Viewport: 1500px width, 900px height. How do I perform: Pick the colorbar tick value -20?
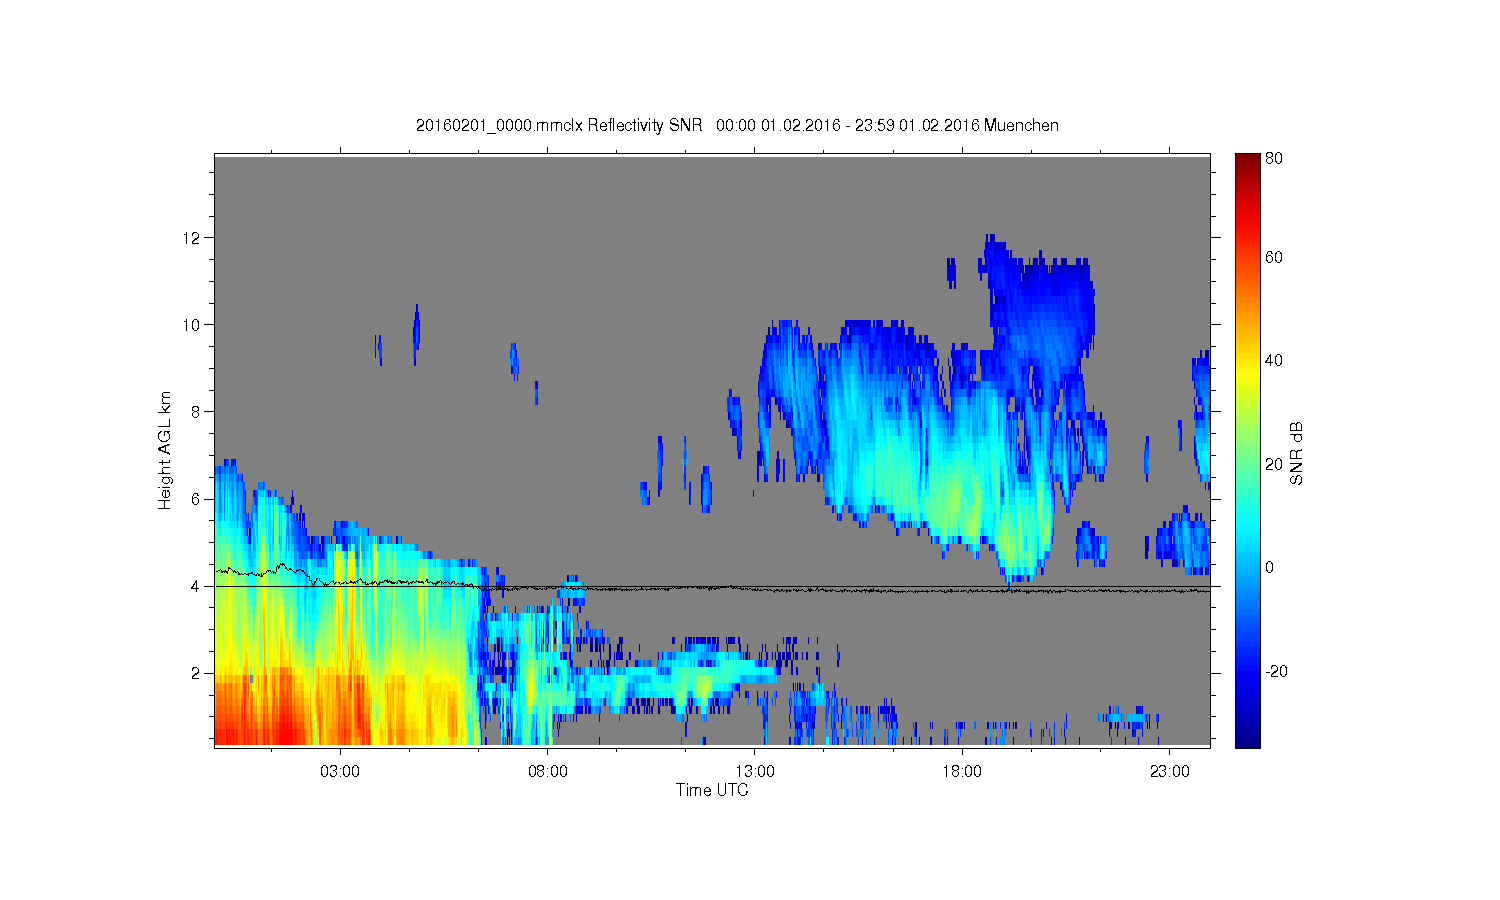1276,671
